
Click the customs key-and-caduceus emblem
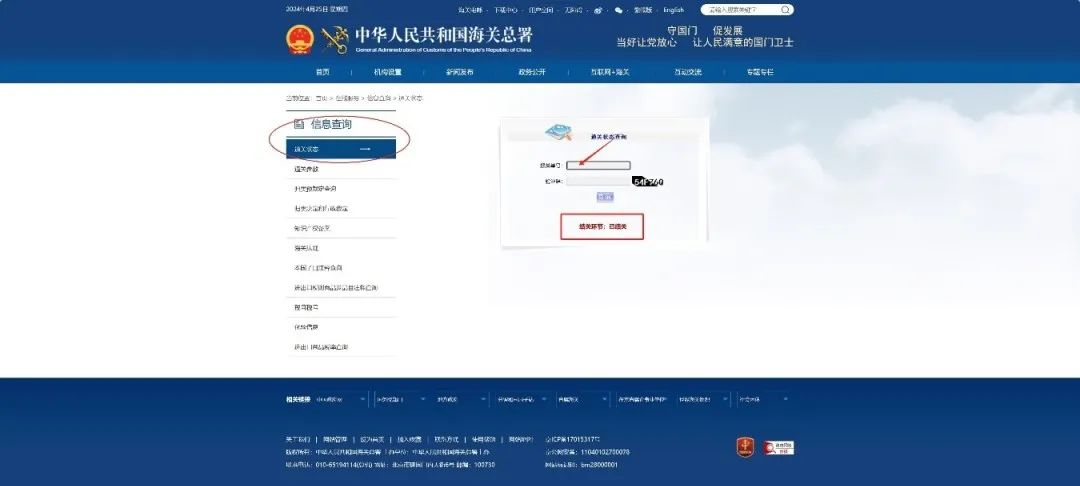click(335, 40)
